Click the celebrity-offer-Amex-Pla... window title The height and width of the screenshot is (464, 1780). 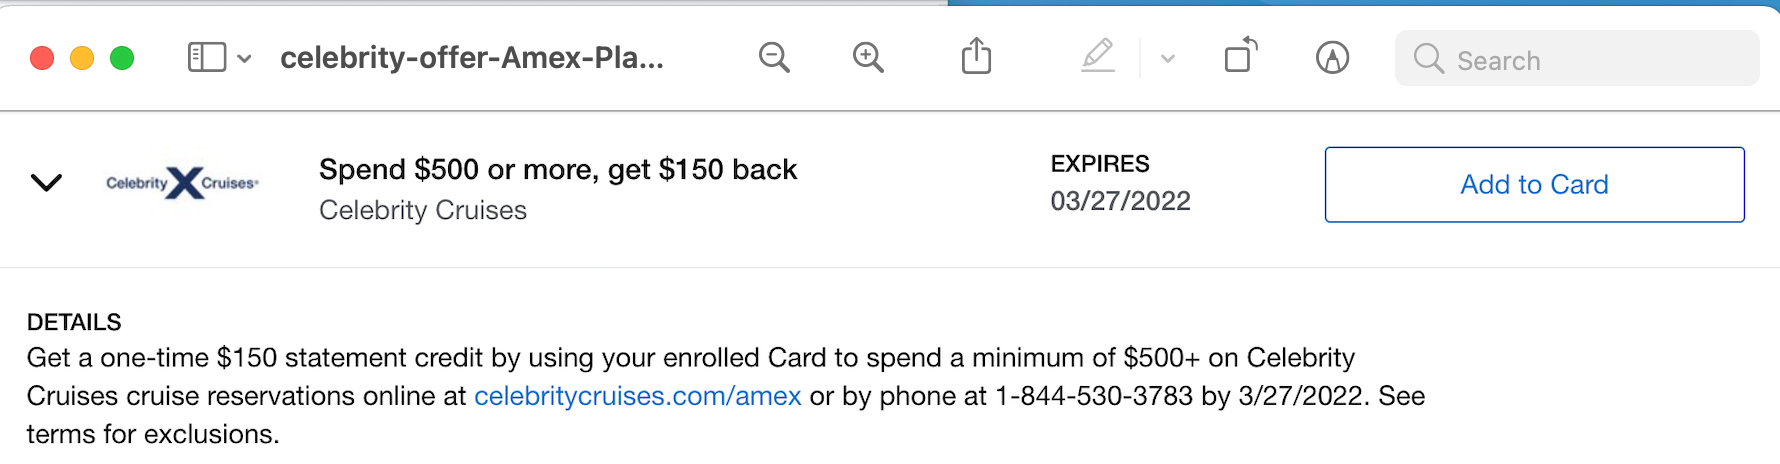point(472,58)
